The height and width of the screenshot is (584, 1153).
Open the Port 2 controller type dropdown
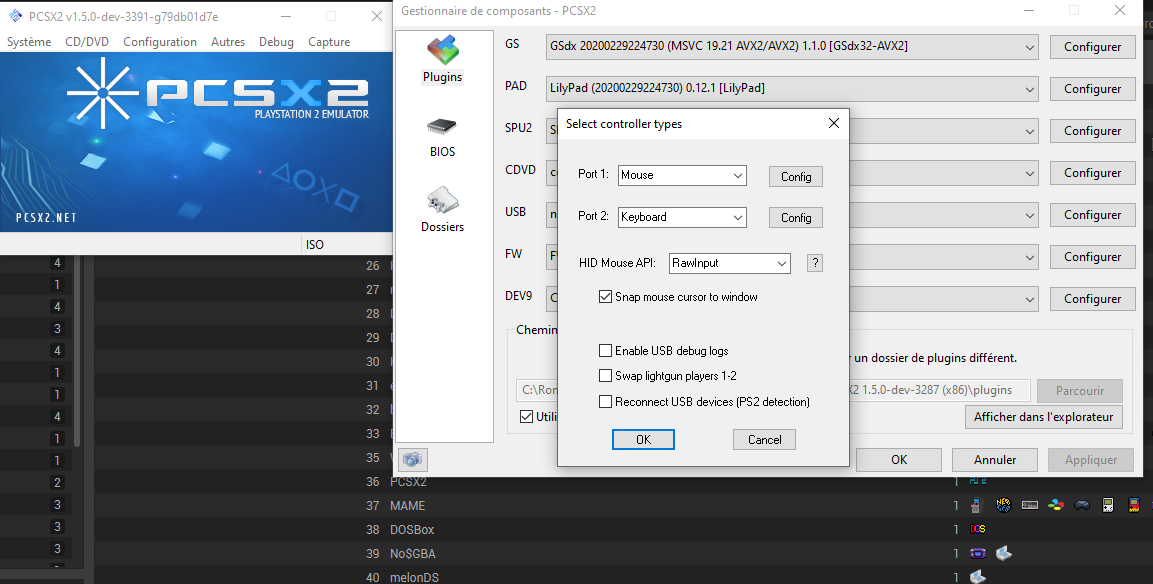point(682,217)
